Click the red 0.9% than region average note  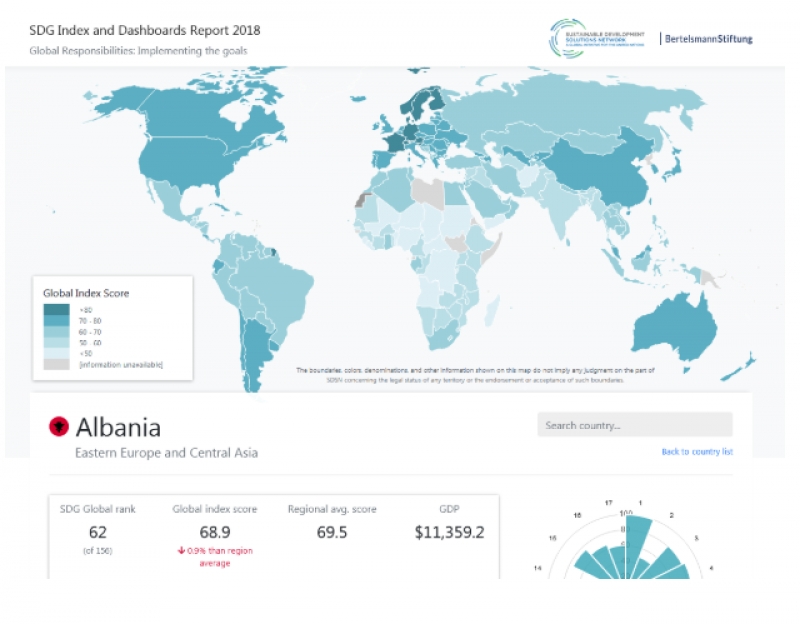(x=215, y=557)
